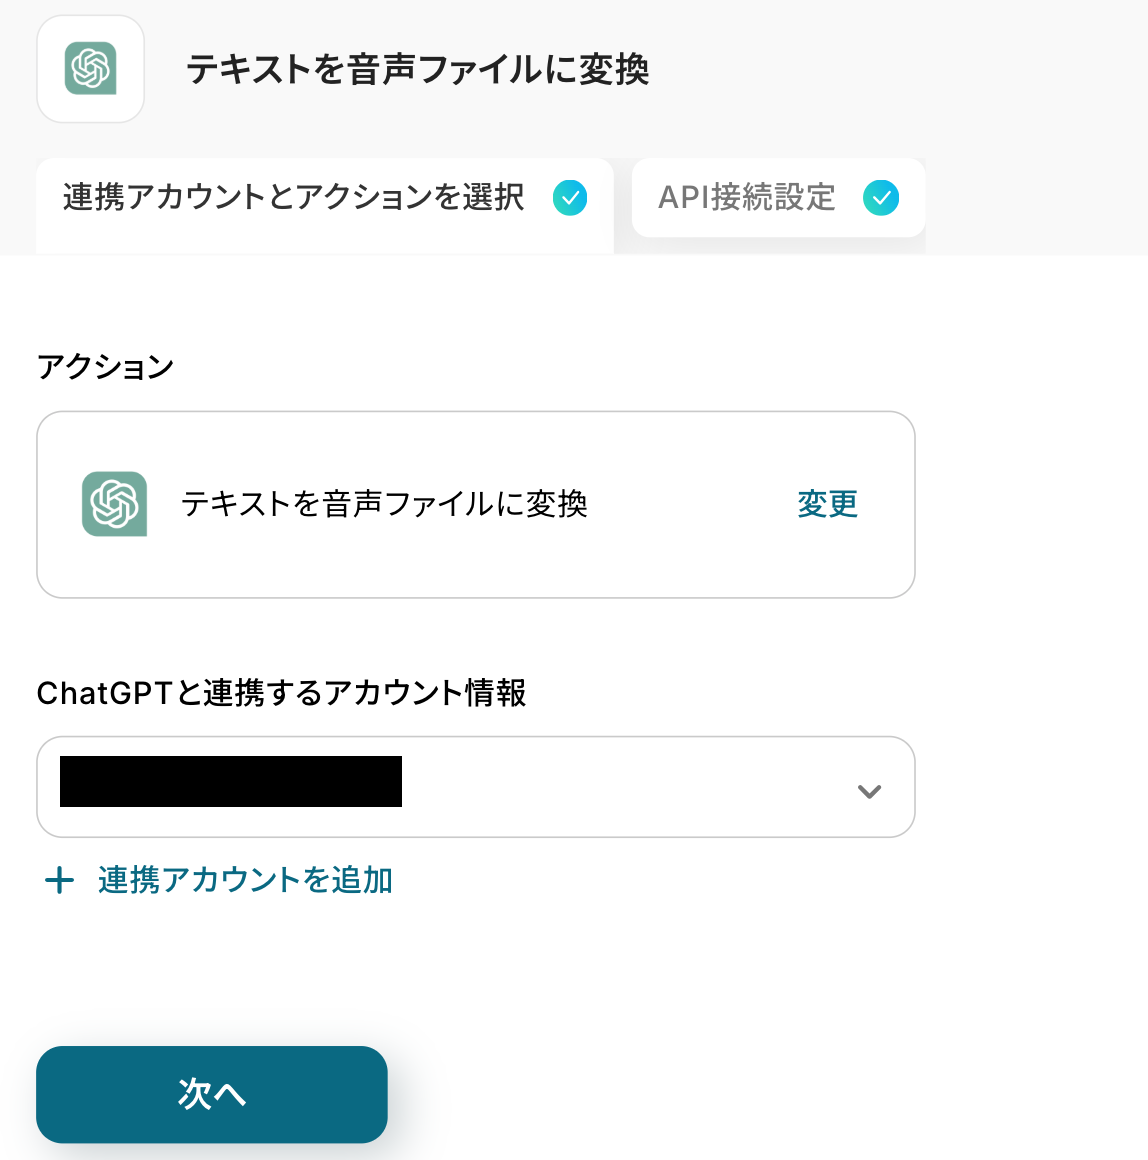This screenshot has width=1148, height=1160.
Task: Expand the account list using the chevron arrow
Action: tap(869, 791)
